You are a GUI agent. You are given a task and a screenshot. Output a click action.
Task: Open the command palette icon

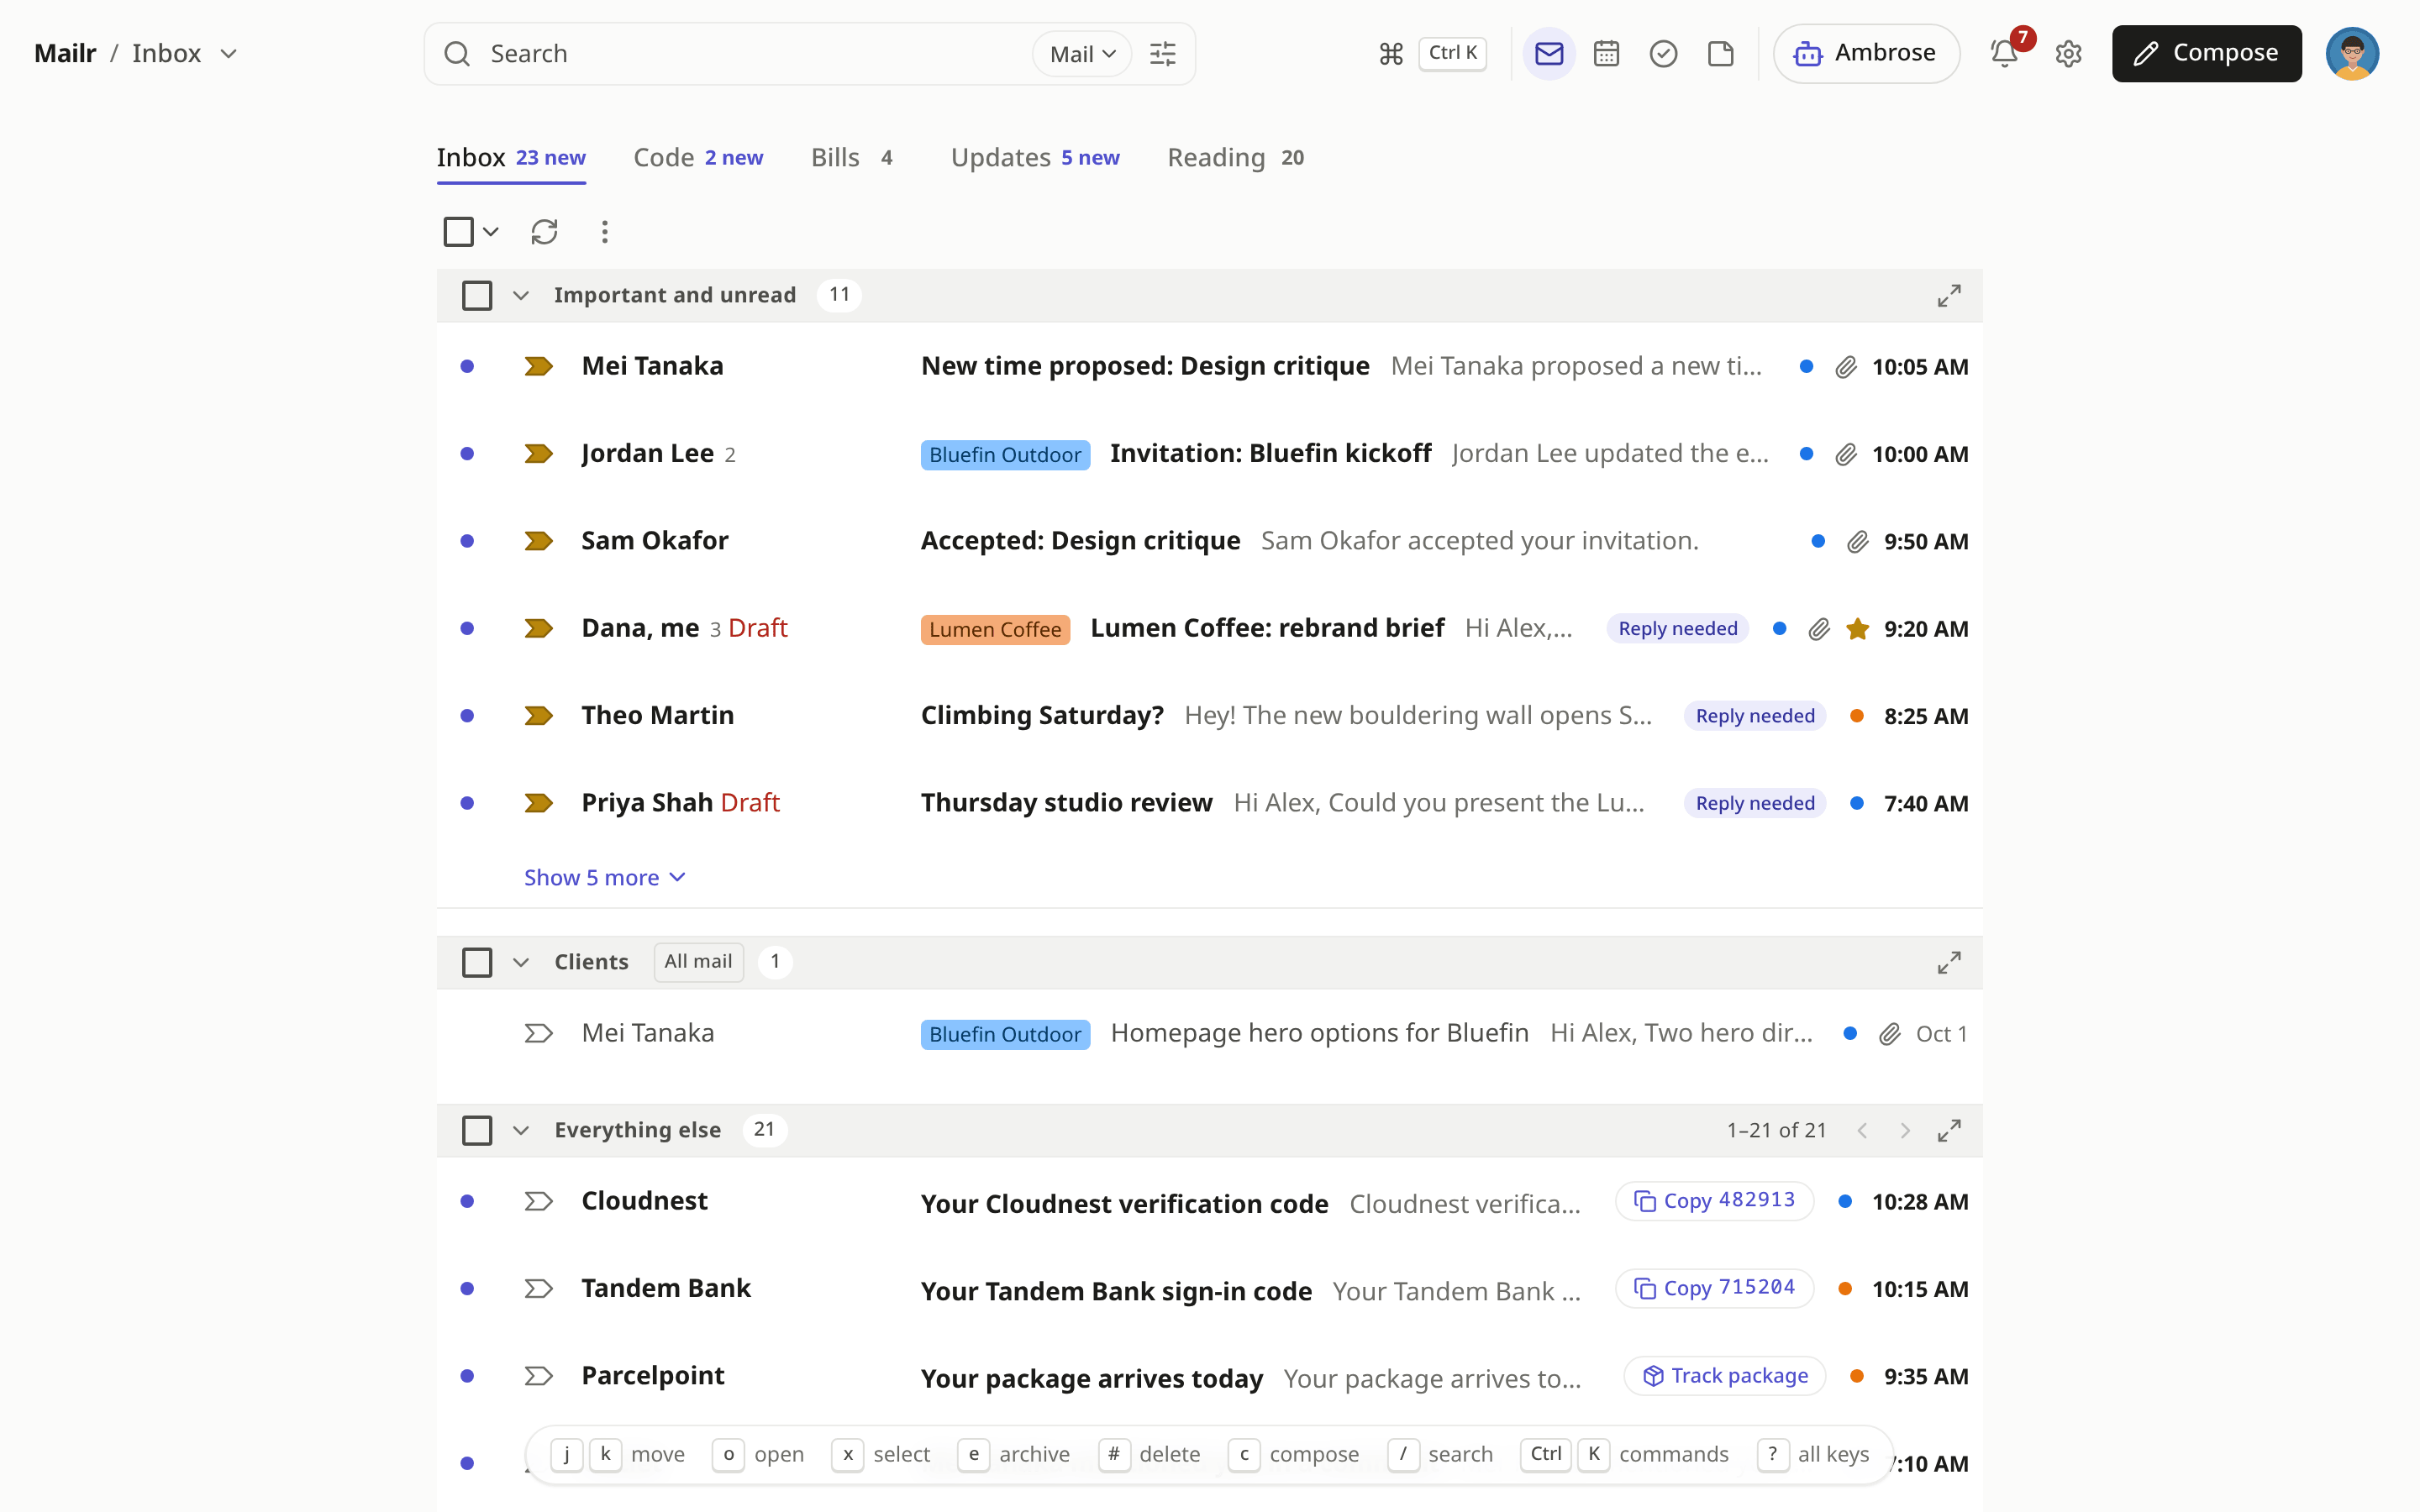tap(1391, 54)
